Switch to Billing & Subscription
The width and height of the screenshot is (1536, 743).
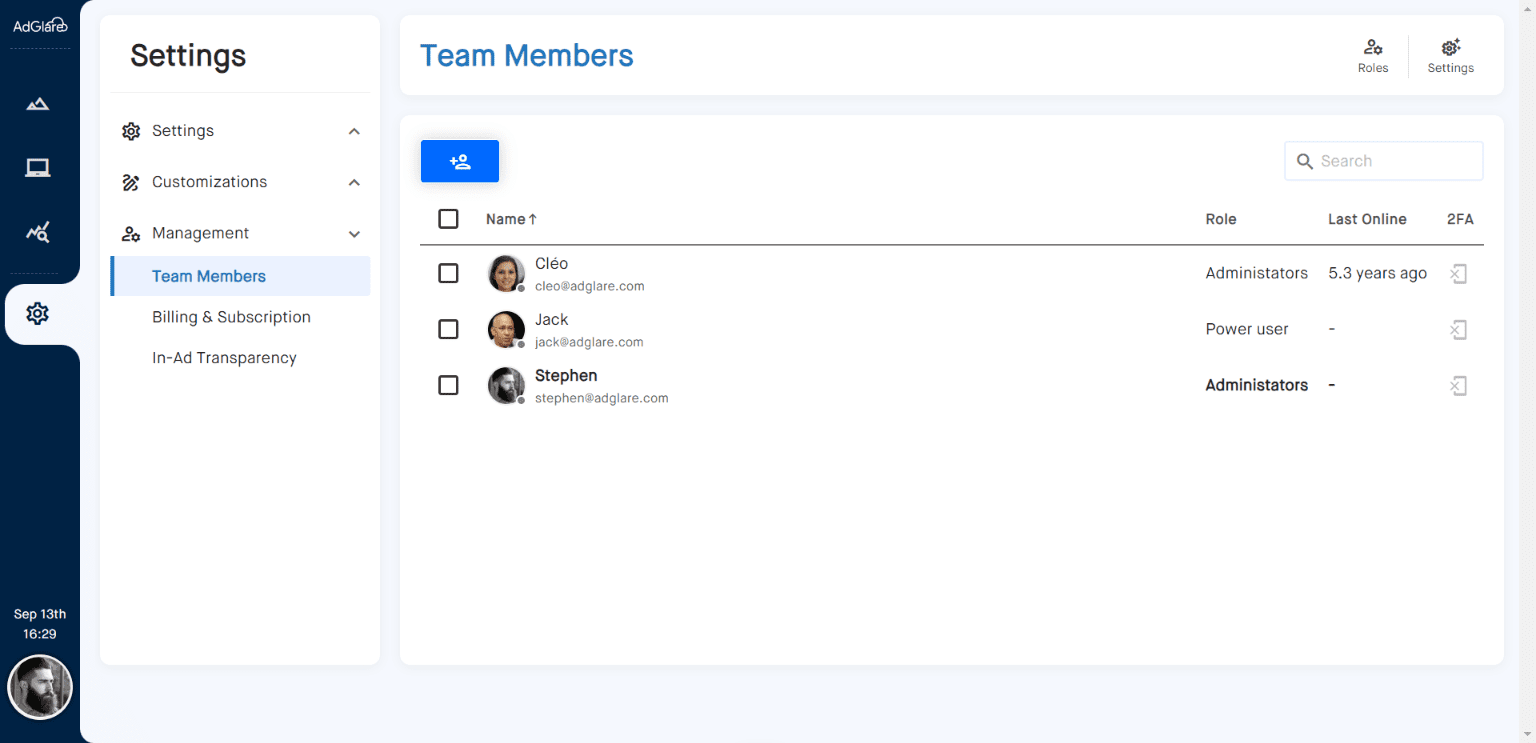(x=231, y=316)
